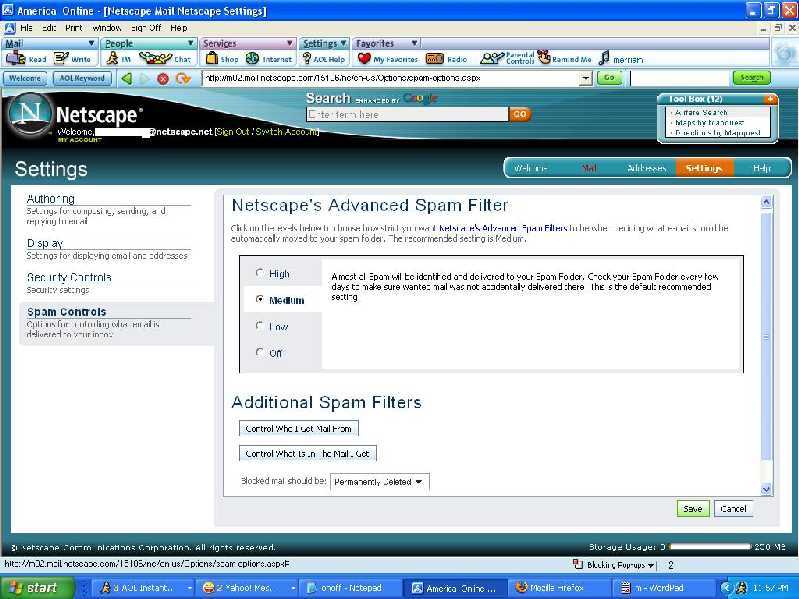Viewport: 799px width, 599px height.
Task: Open the Internet globe icon
Action: [252, 58]
